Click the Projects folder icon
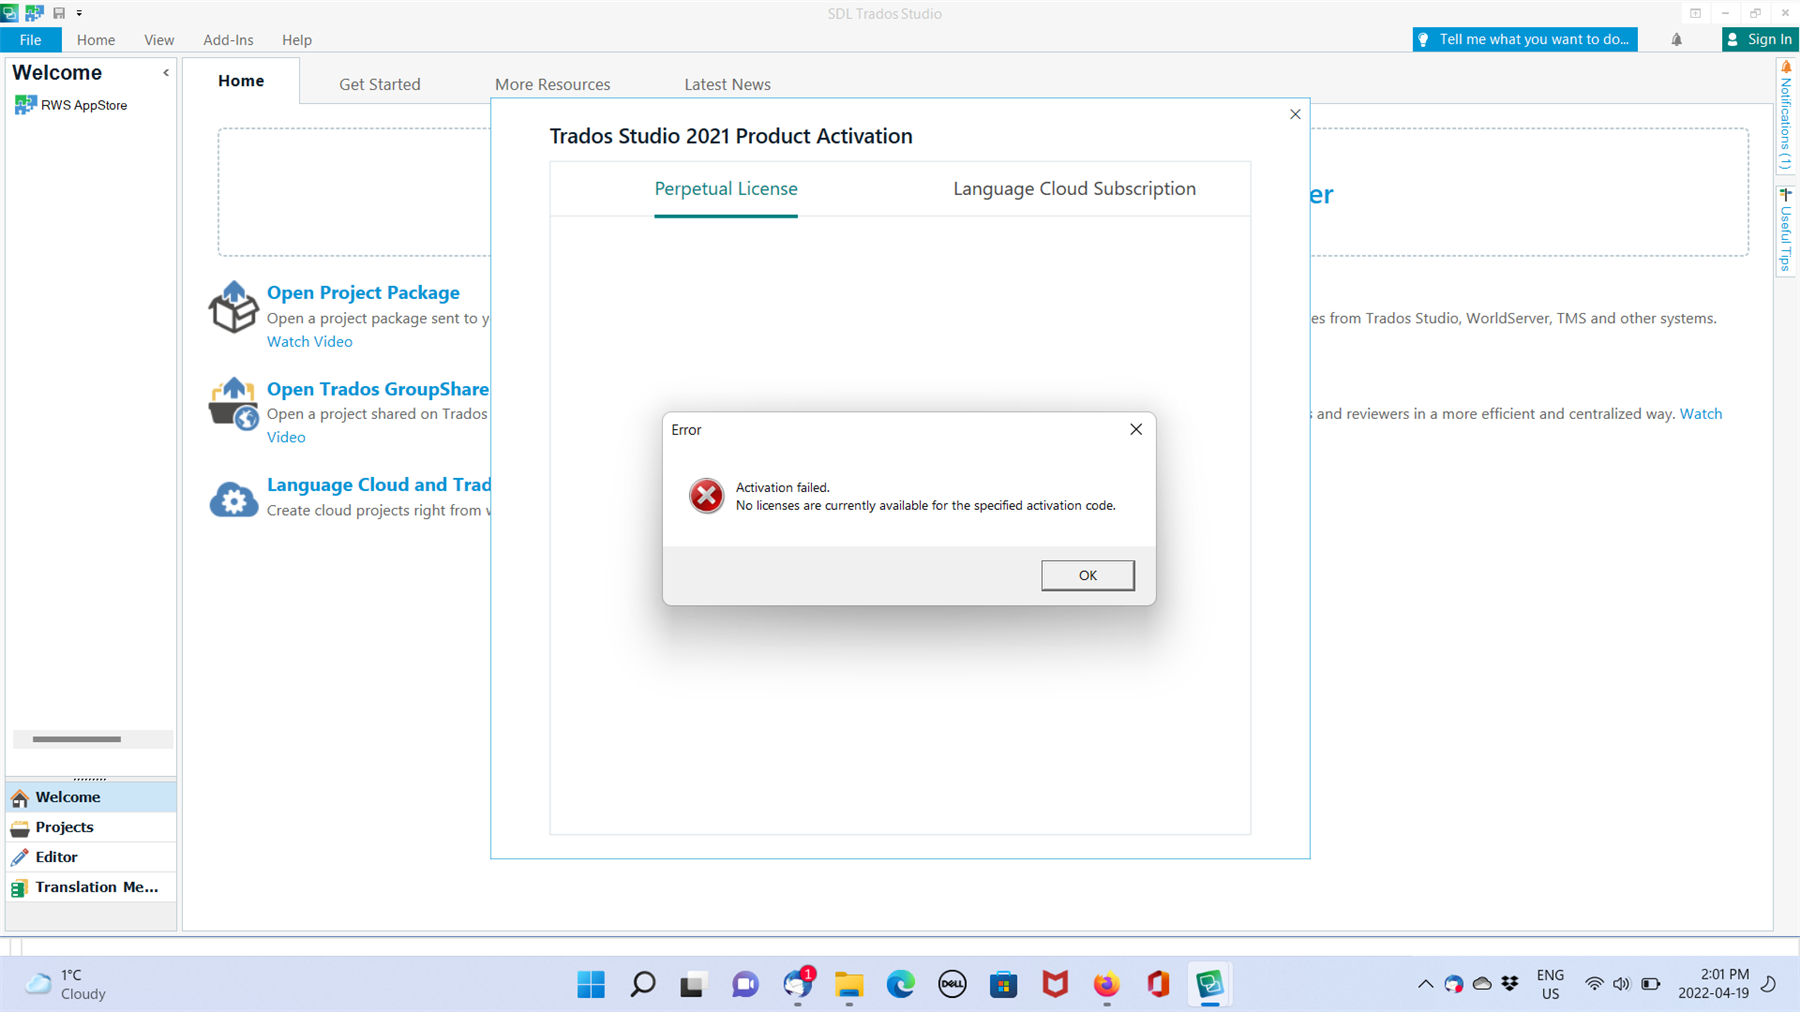The height and width of the screenshot is (1012, 1800). (20, 828)
